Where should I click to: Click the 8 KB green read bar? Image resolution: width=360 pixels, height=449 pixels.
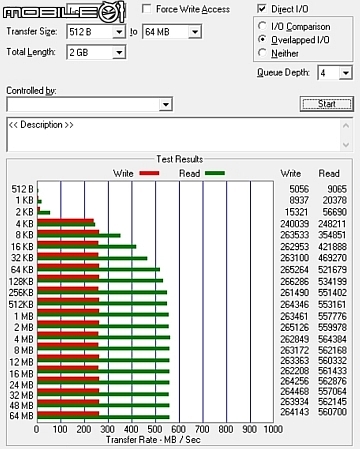[x=79, y=235]
